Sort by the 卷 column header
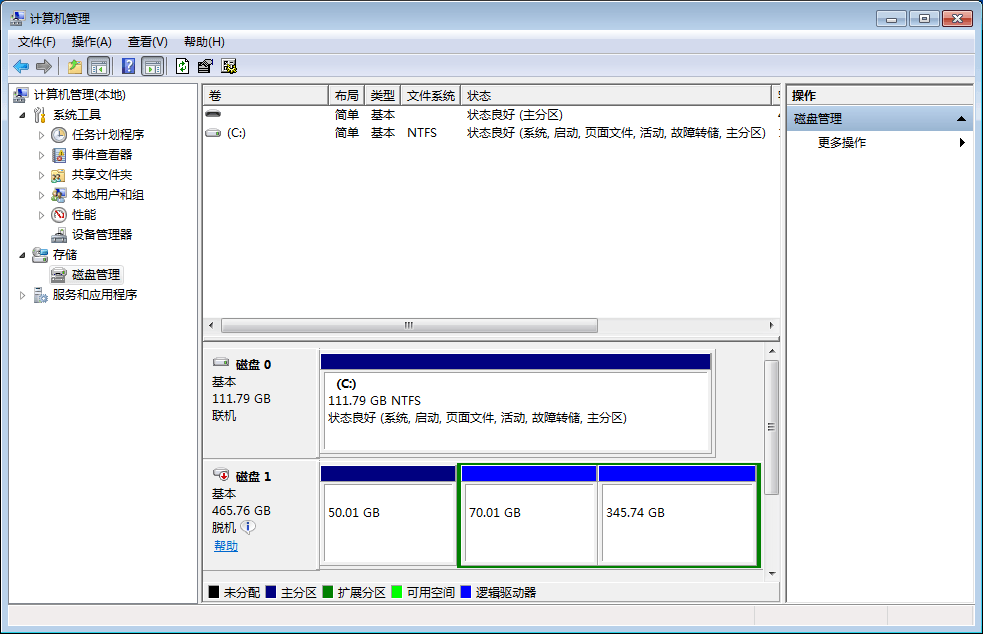 [x=266, y=95]
